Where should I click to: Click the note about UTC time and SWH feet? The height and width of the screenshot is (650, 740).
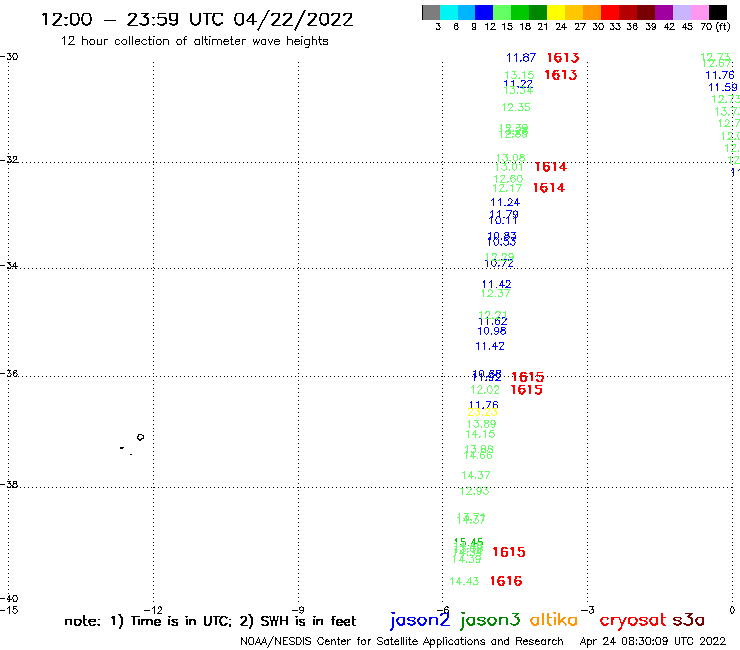210,621
